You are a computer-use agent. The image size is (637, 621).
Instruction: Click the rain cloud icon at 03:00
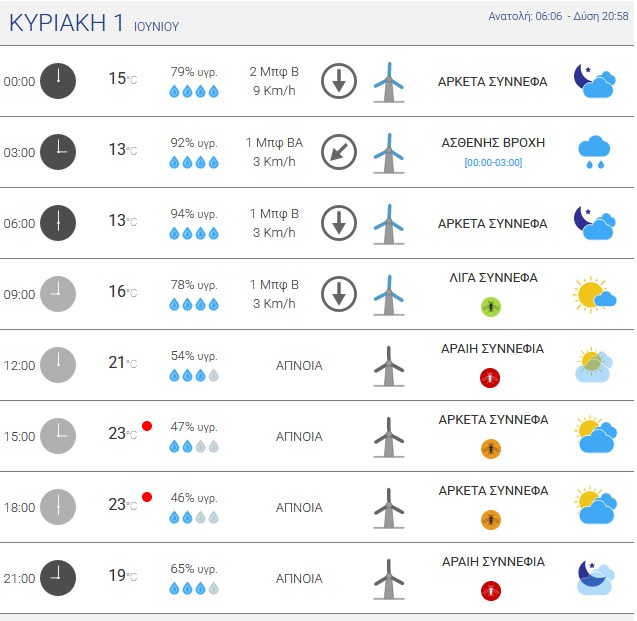(594, 152)
